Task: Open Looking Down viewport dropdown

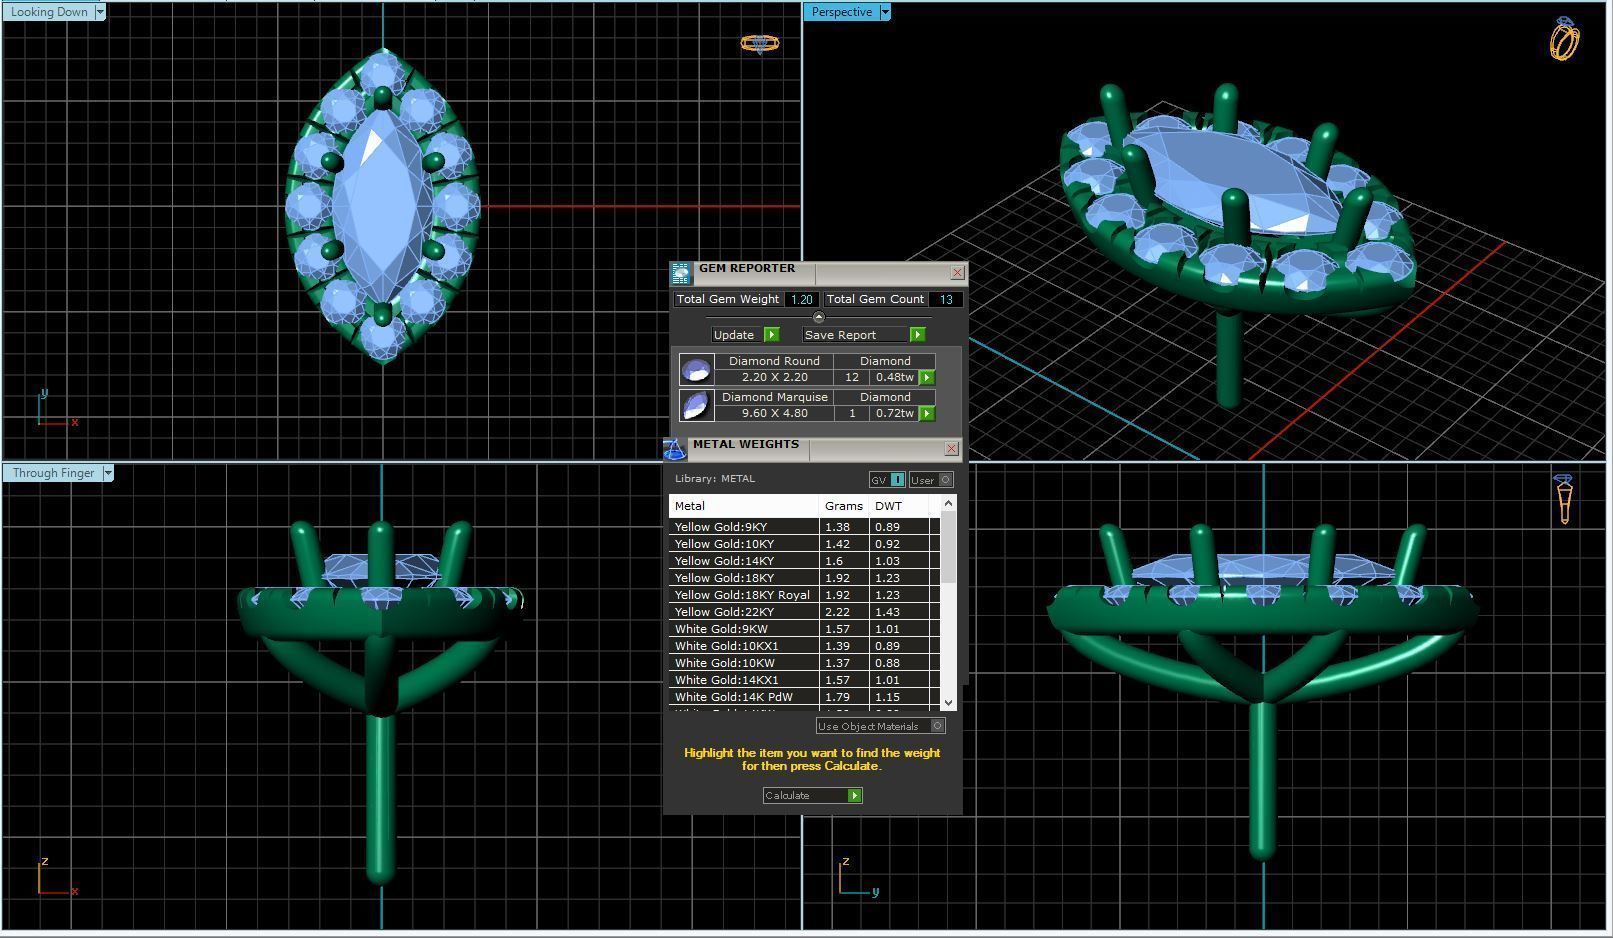Action: (100, 12)
